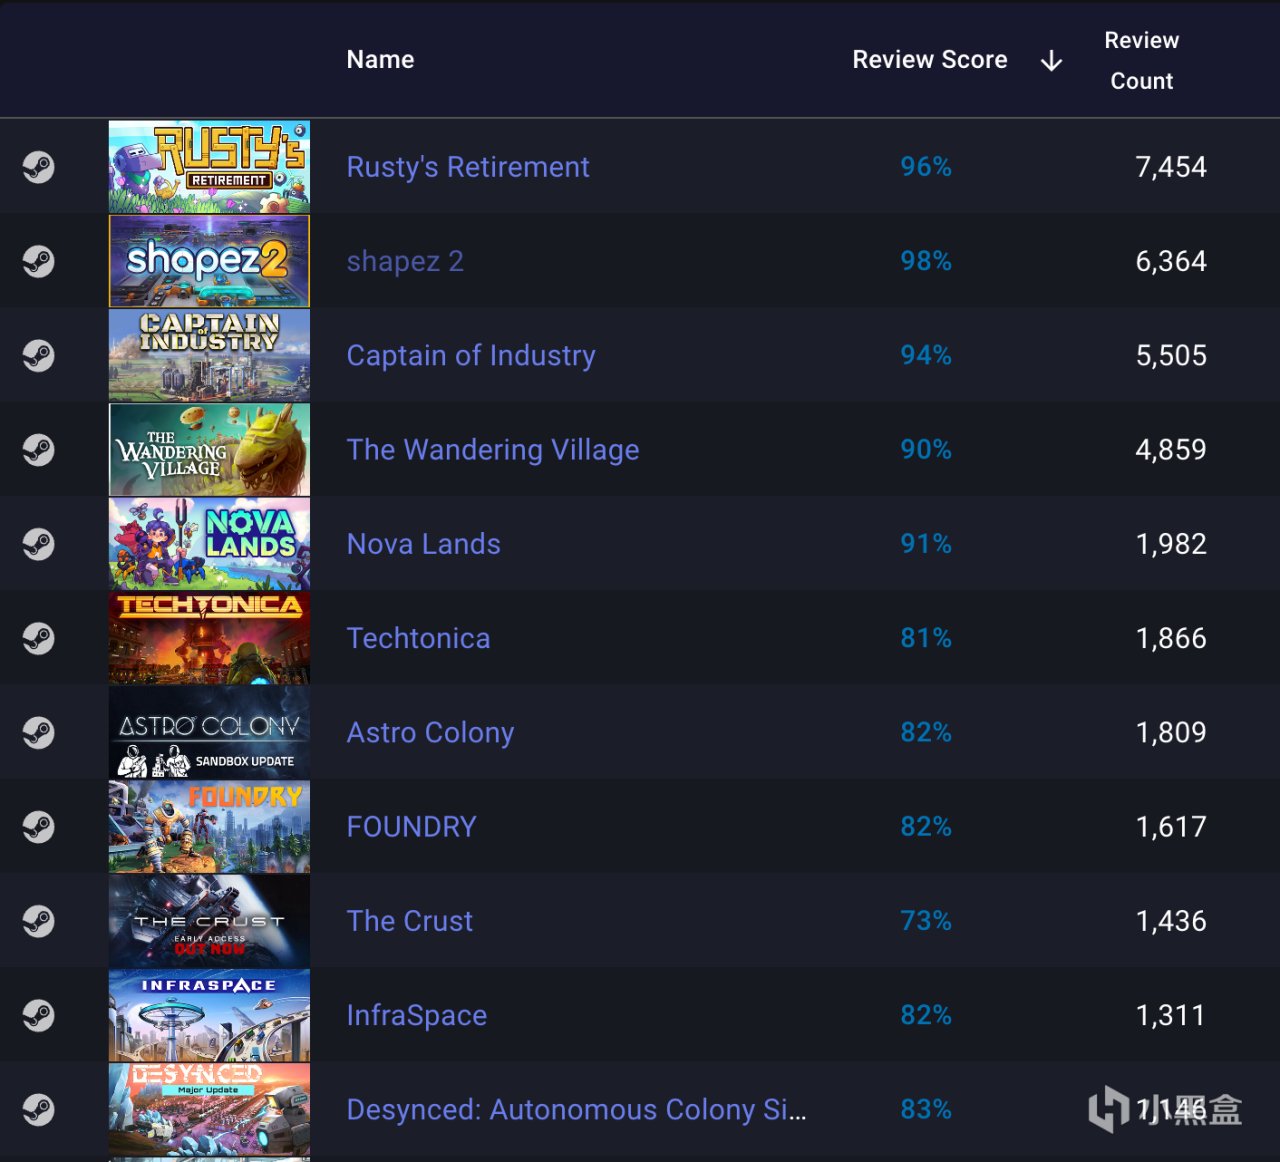Open the FOUNDRY game link
1280x1162 pixels.
[412, 827]
